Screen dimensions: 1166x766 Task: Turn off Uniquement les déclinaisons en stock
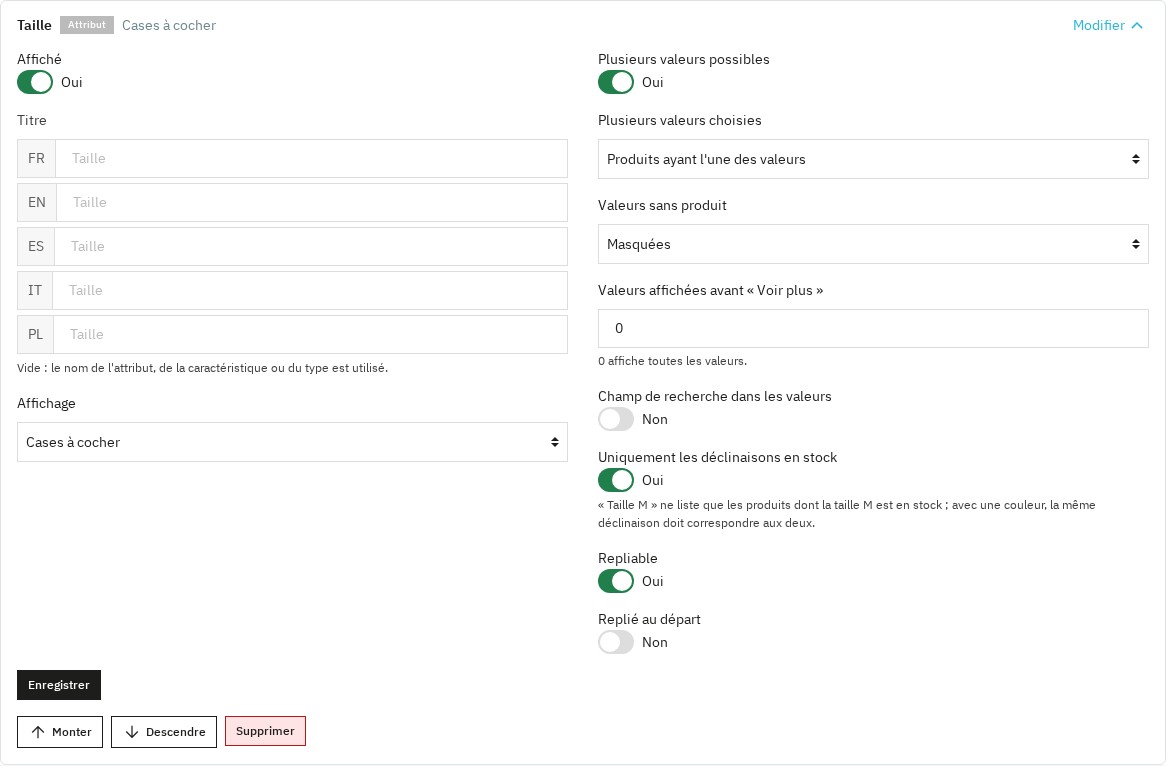point(616,480)
